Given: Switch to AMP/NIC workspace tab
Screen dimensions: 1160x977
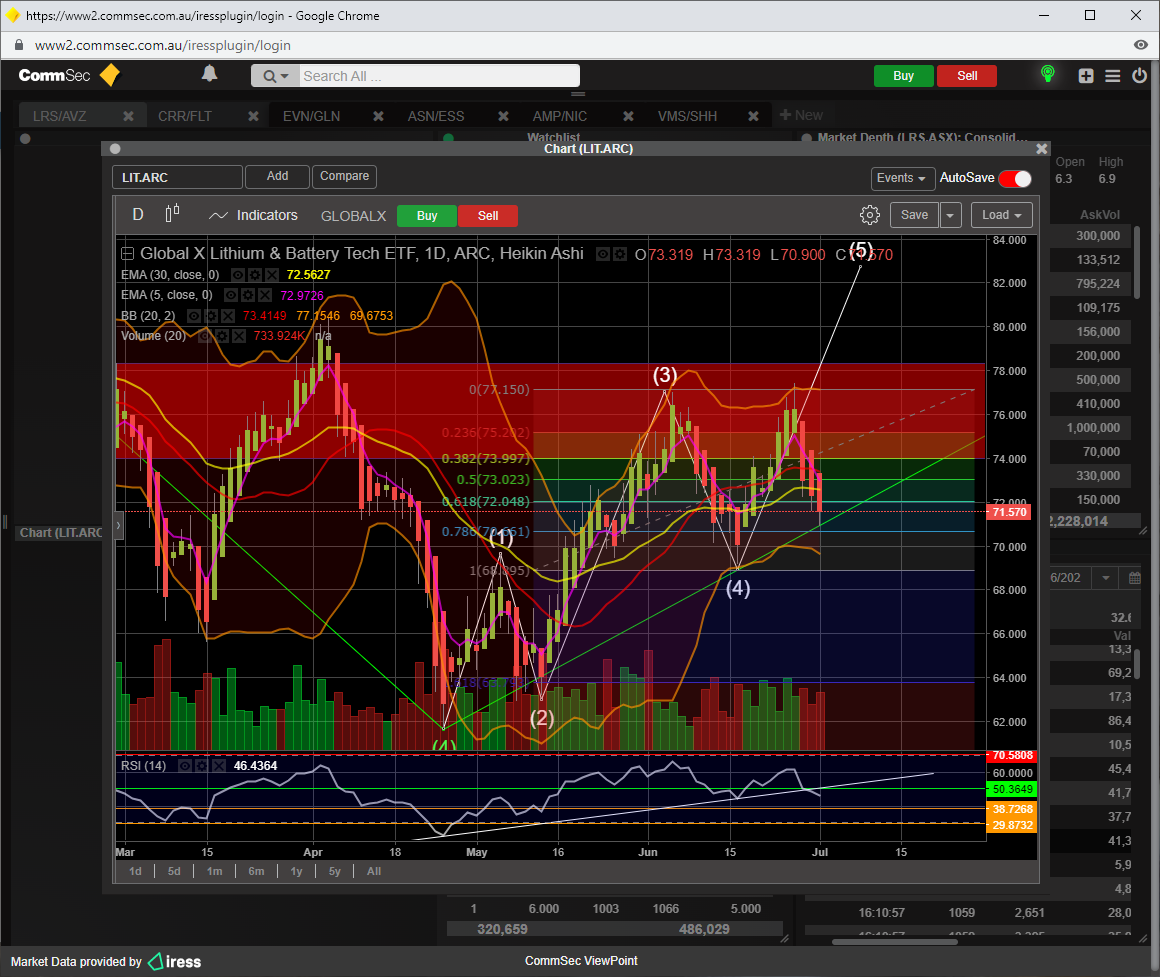Looking at the screenshot, I should [x=560, y=116].
